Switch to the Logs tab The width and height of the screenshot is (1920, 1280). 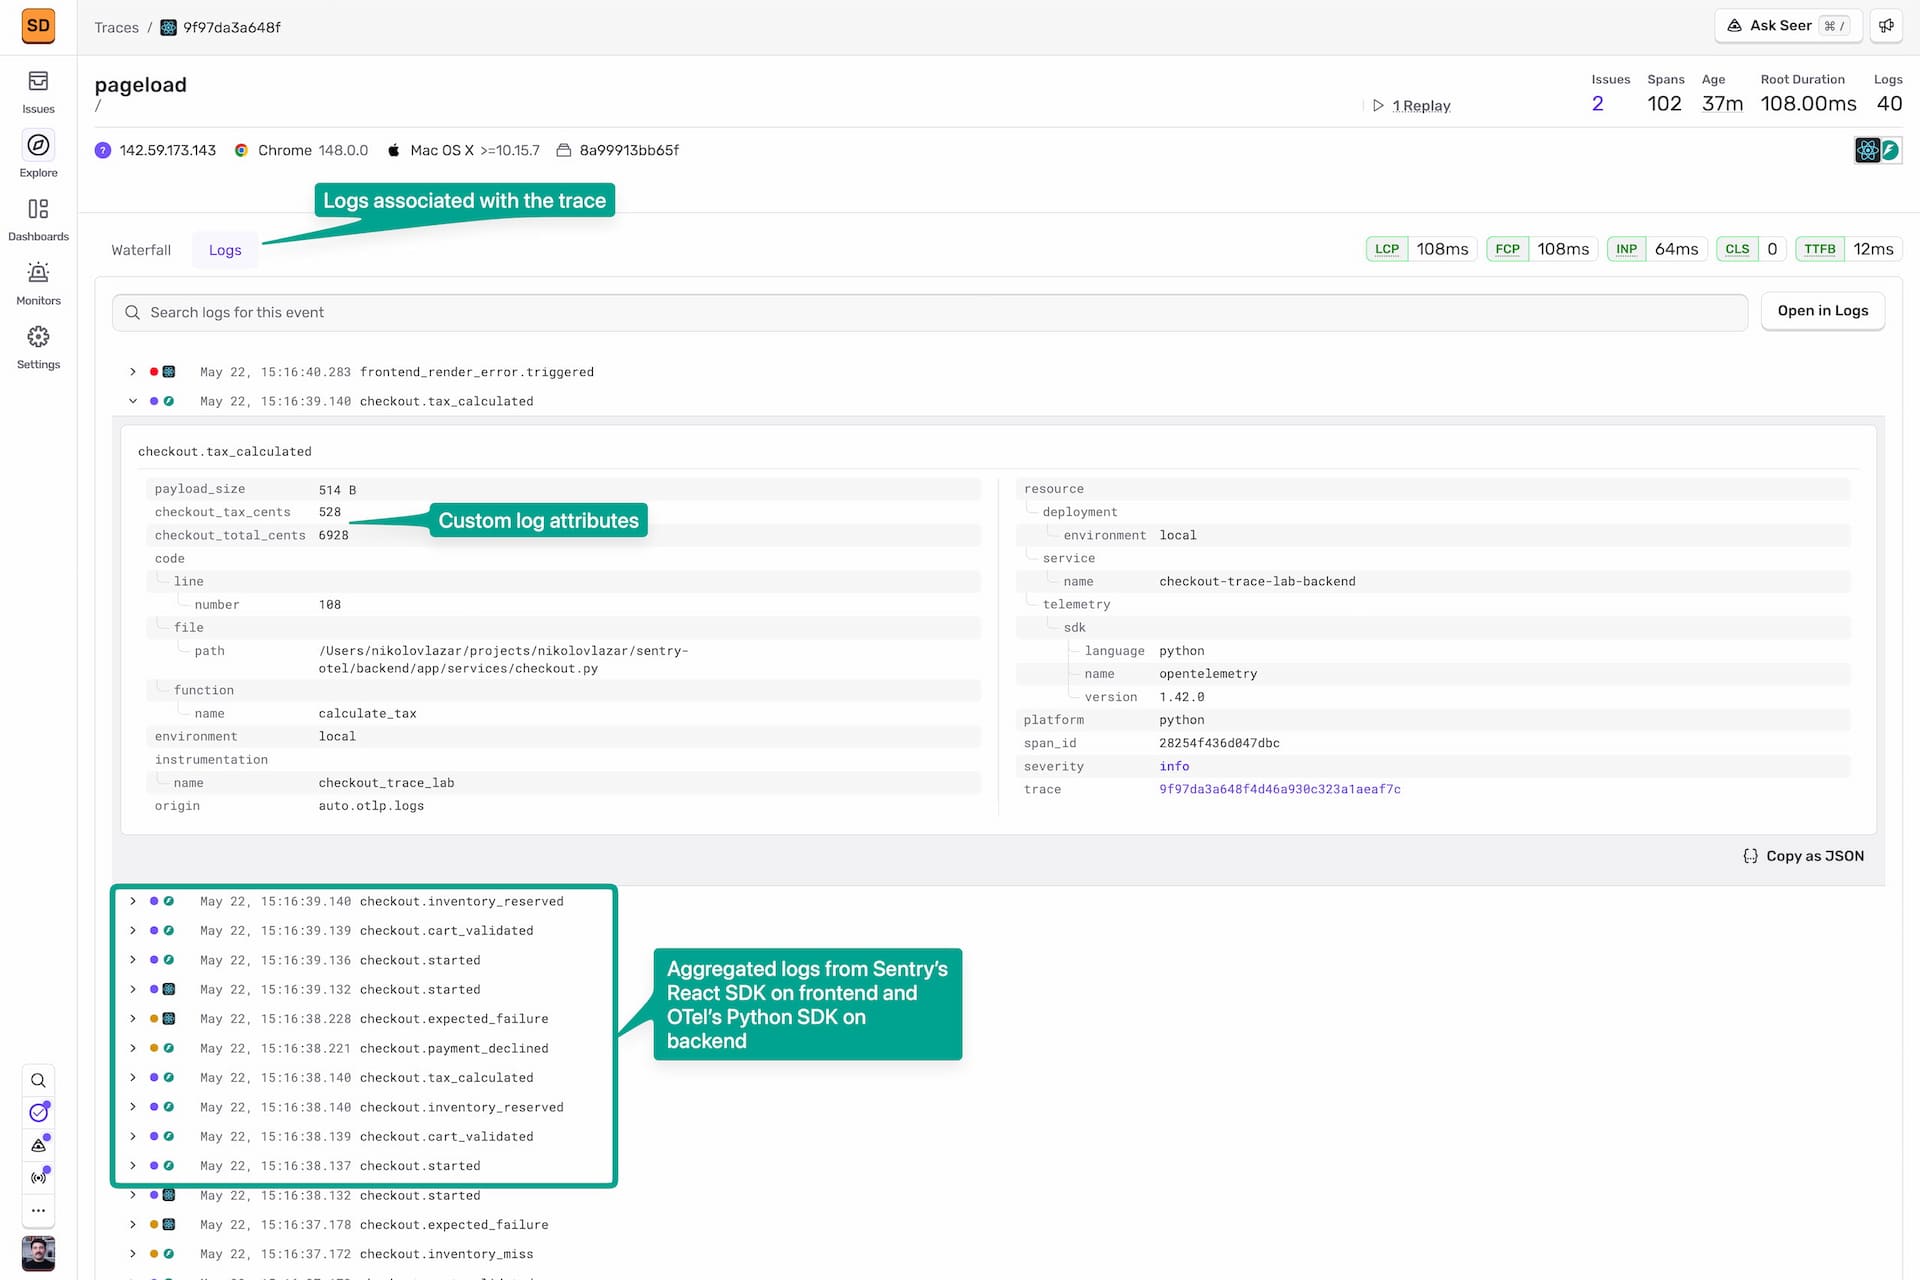pos(225,250)
